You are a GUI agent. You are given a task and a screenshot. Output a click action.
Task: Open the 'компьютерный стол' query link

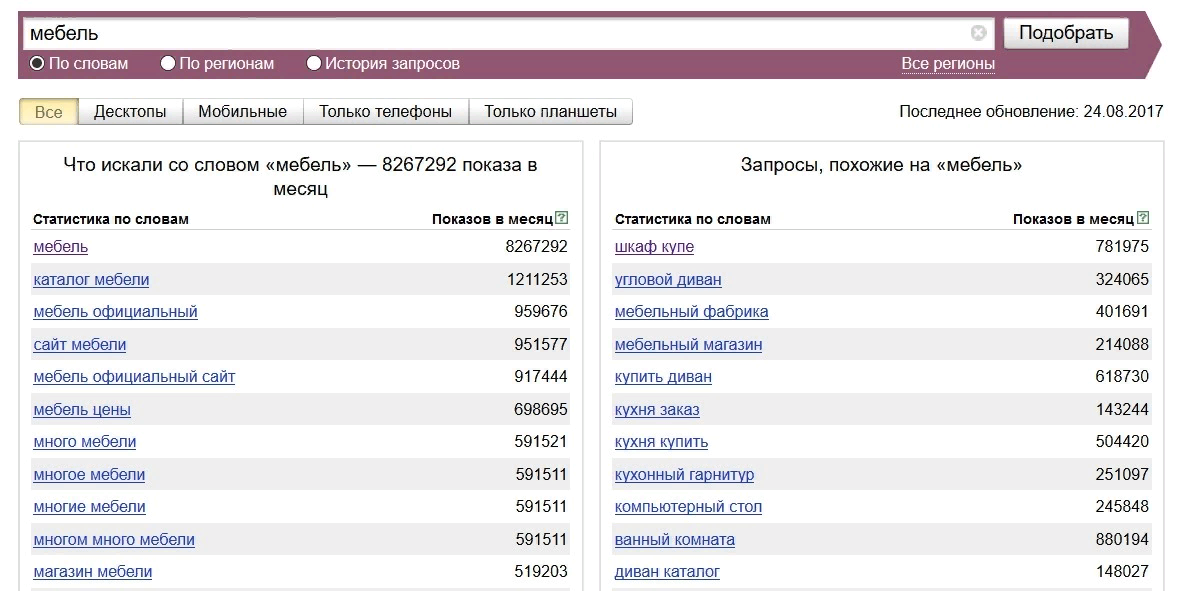point(688,507)
